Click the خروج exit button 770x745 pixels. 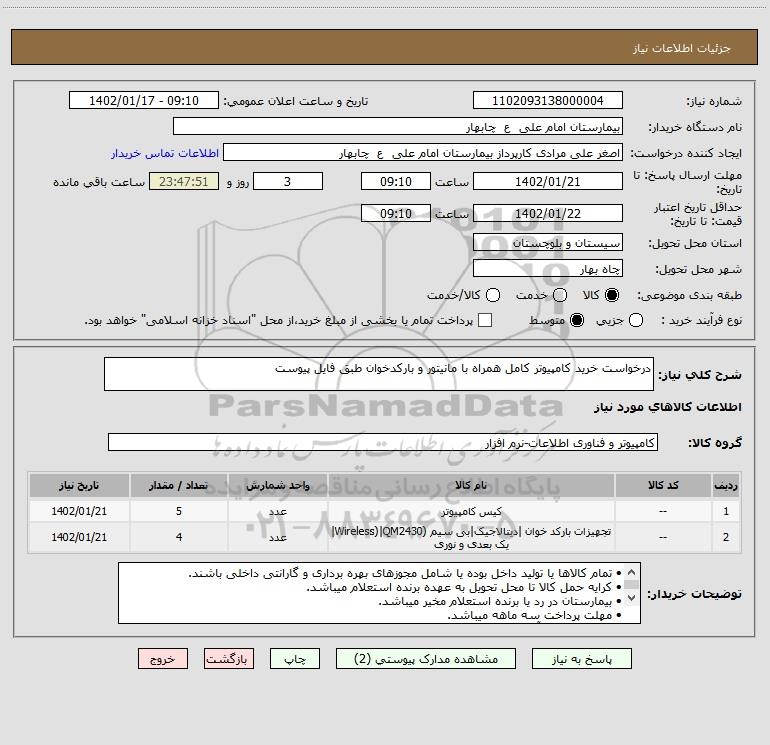pos(163,659)
